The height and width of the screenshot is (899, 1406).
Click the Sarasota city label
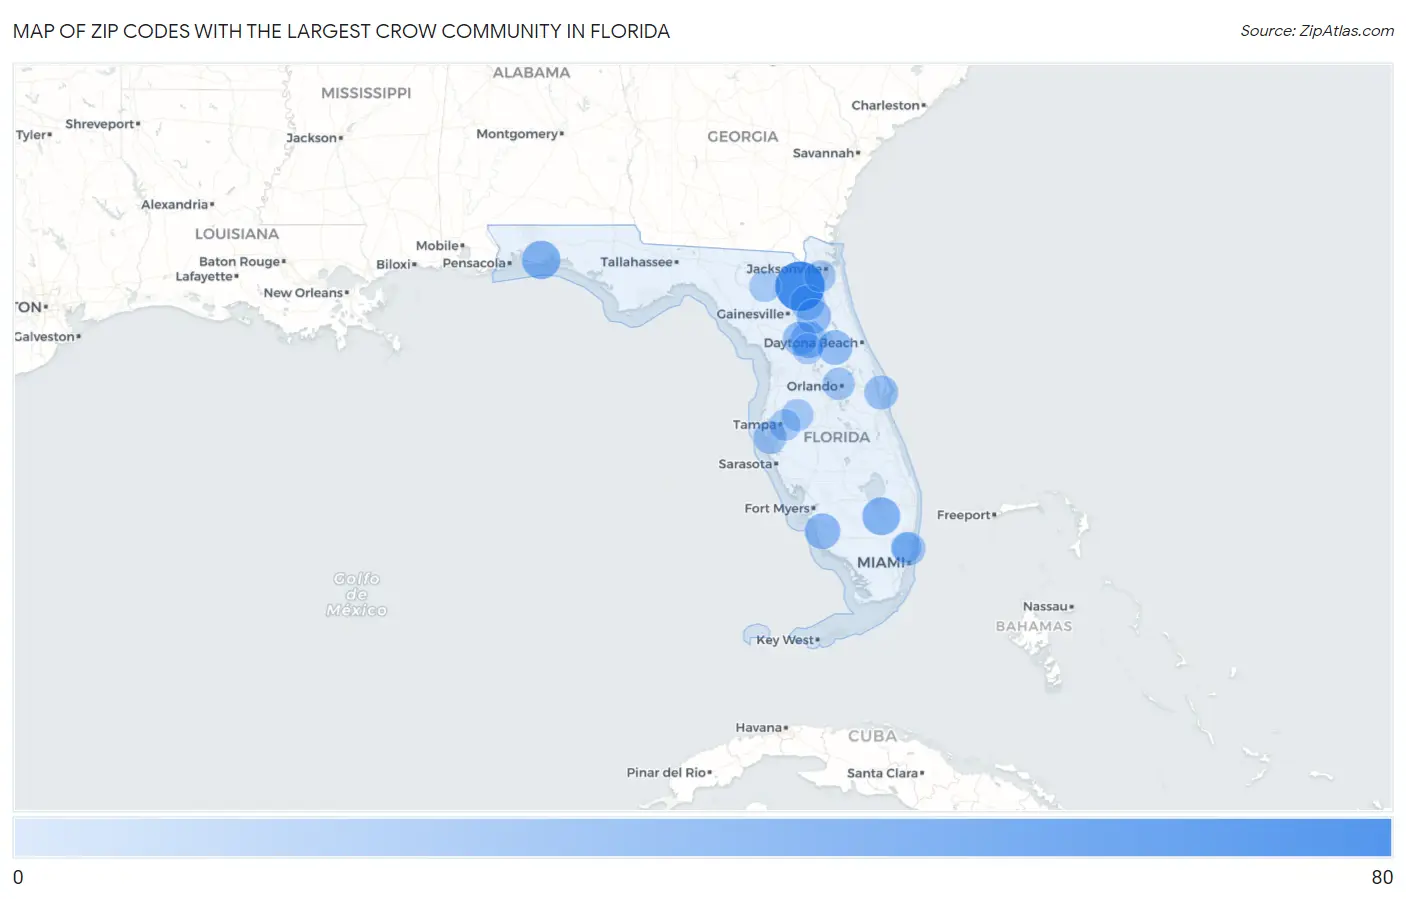coord(745,464)
